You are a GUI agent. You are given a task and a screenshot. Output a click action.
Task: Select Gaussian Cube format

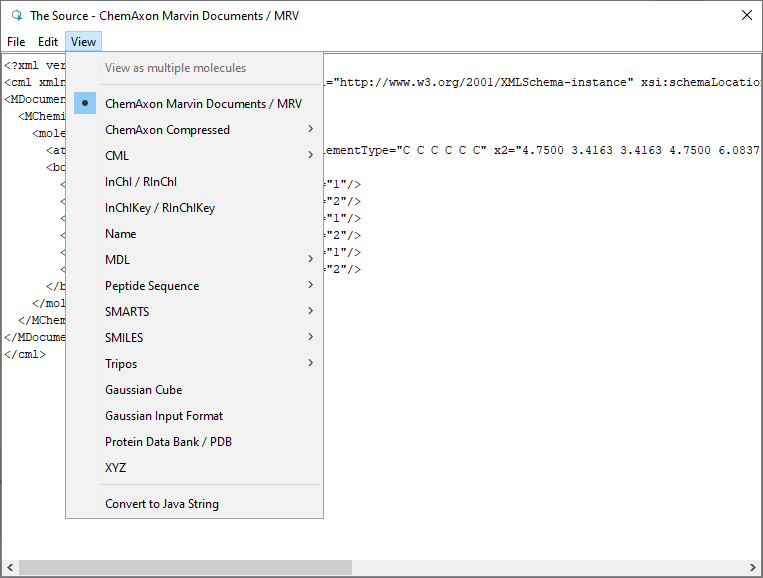click(x=144, y=390)
